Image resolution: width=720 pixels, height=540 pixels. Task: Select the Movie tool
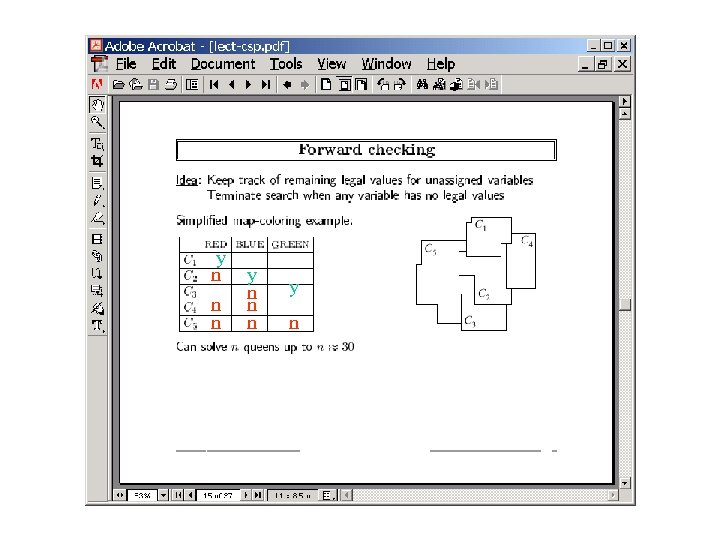97,239
